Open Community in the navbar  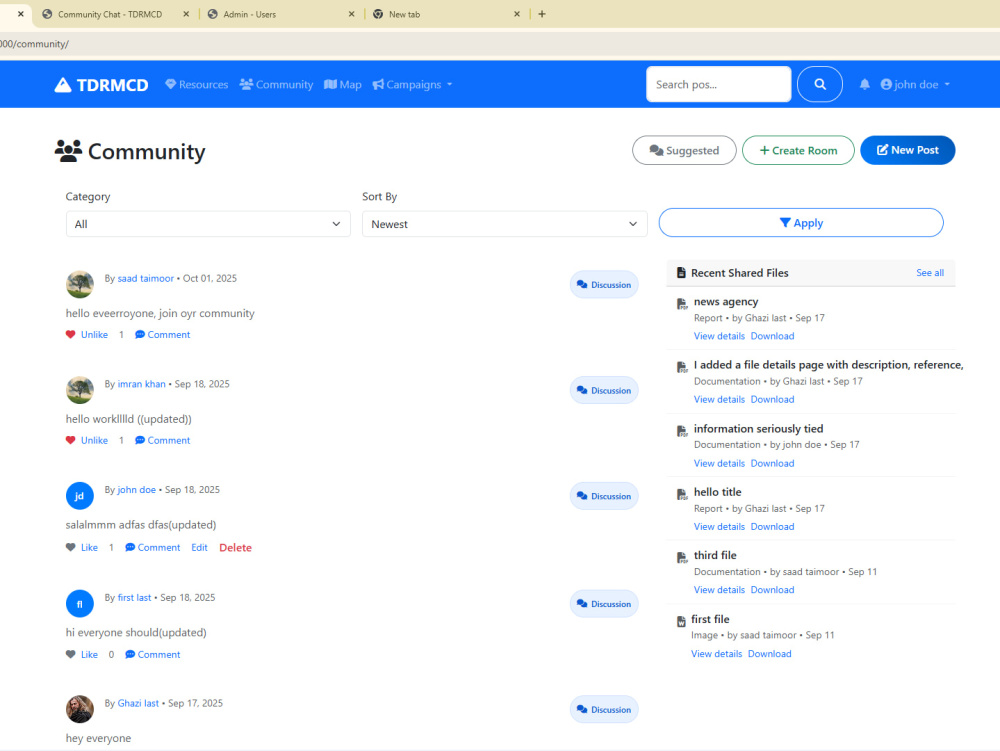(276, 84)
